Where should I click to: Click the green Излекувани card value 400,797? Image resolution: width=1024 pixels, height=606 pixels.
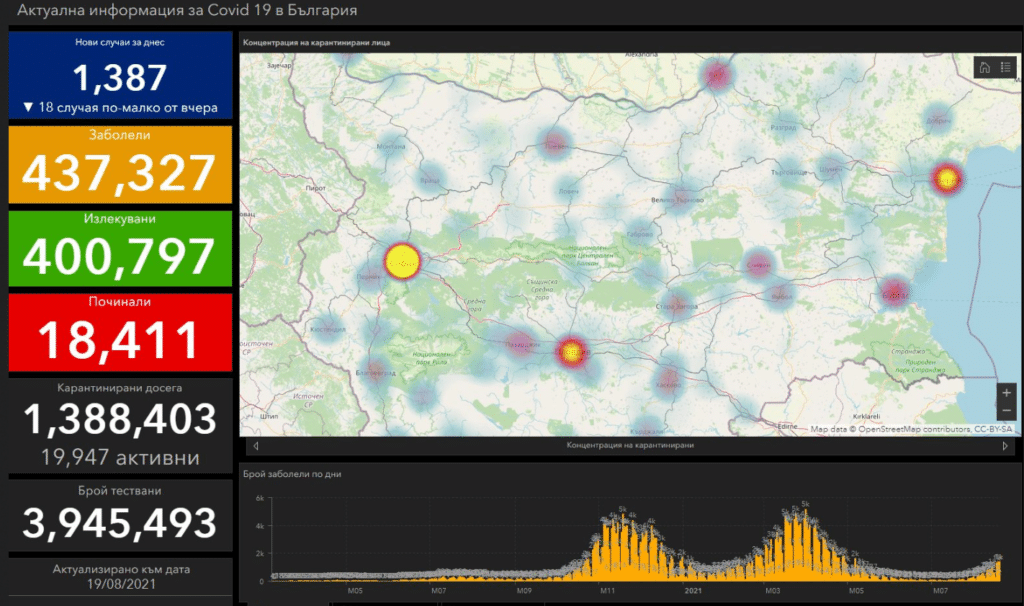[x=120, y=255]
